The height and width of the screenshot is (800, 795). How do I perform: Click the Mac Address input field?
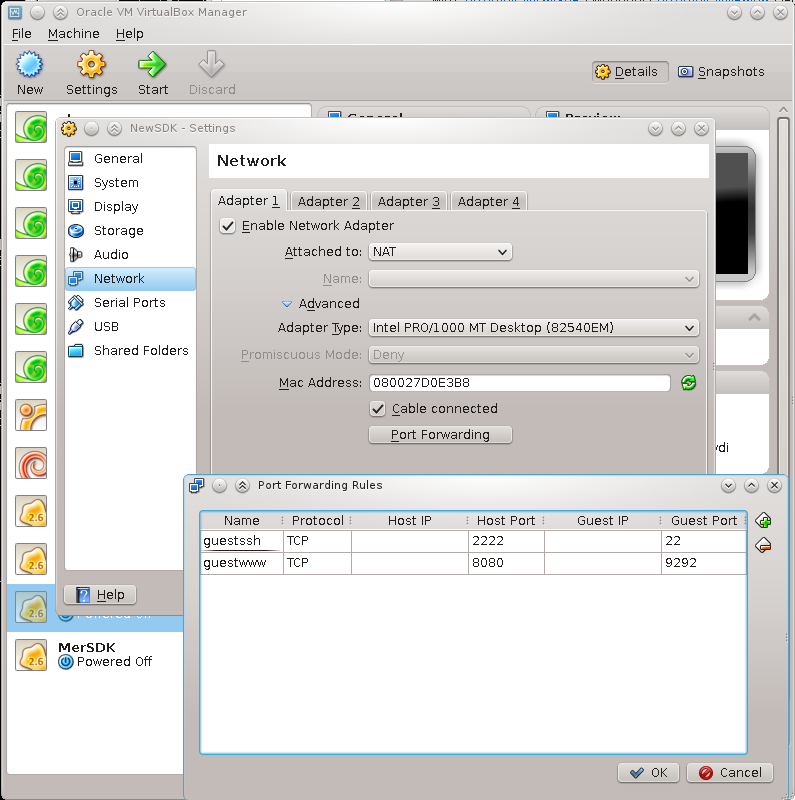coord(519,383)
